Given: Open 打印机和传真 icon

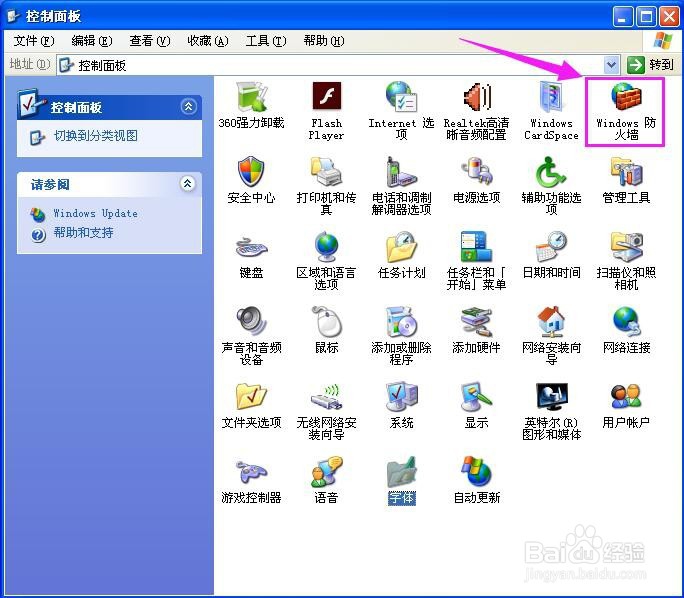Looking at the screenshot, I should [x=326, y=171].
